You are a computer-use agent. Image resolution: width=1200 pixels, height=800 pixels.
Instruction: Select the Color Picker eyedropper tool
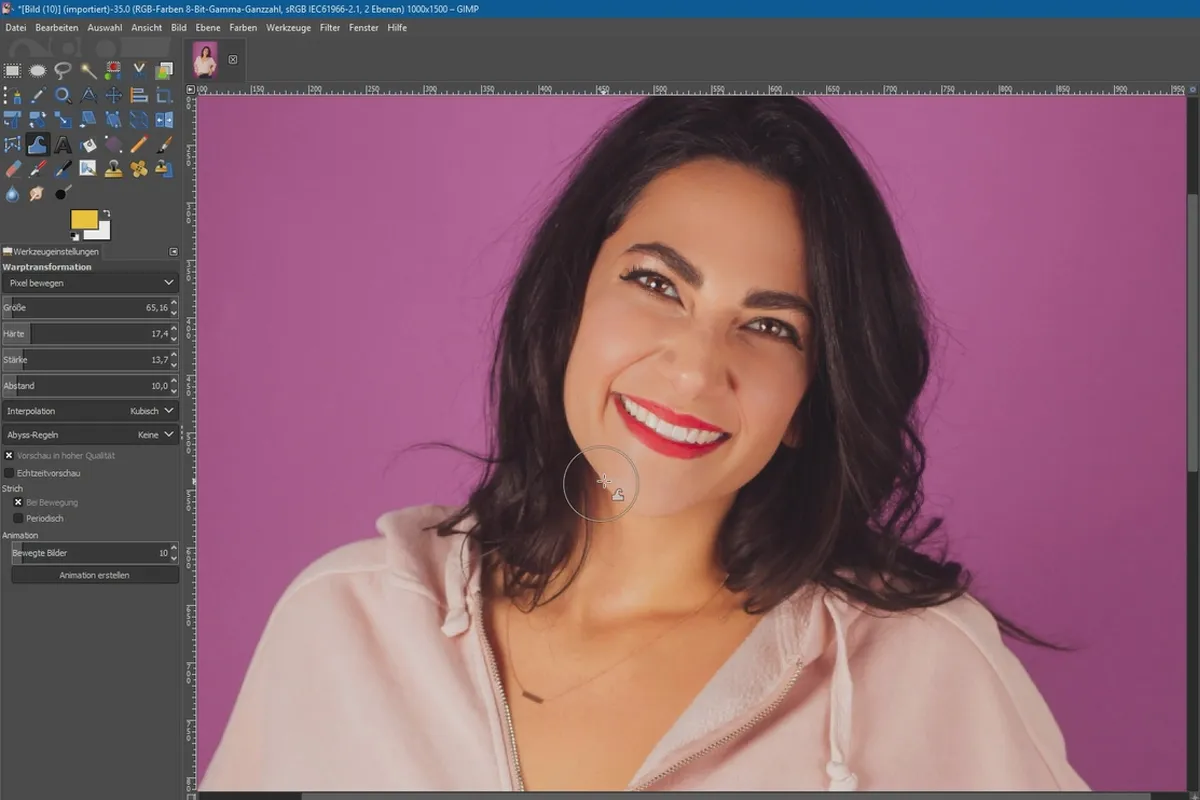38,95
